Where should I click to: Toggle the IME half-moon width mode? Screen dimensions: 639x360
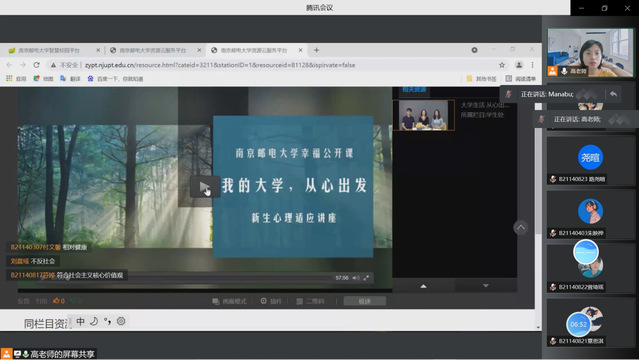point(94,321)
